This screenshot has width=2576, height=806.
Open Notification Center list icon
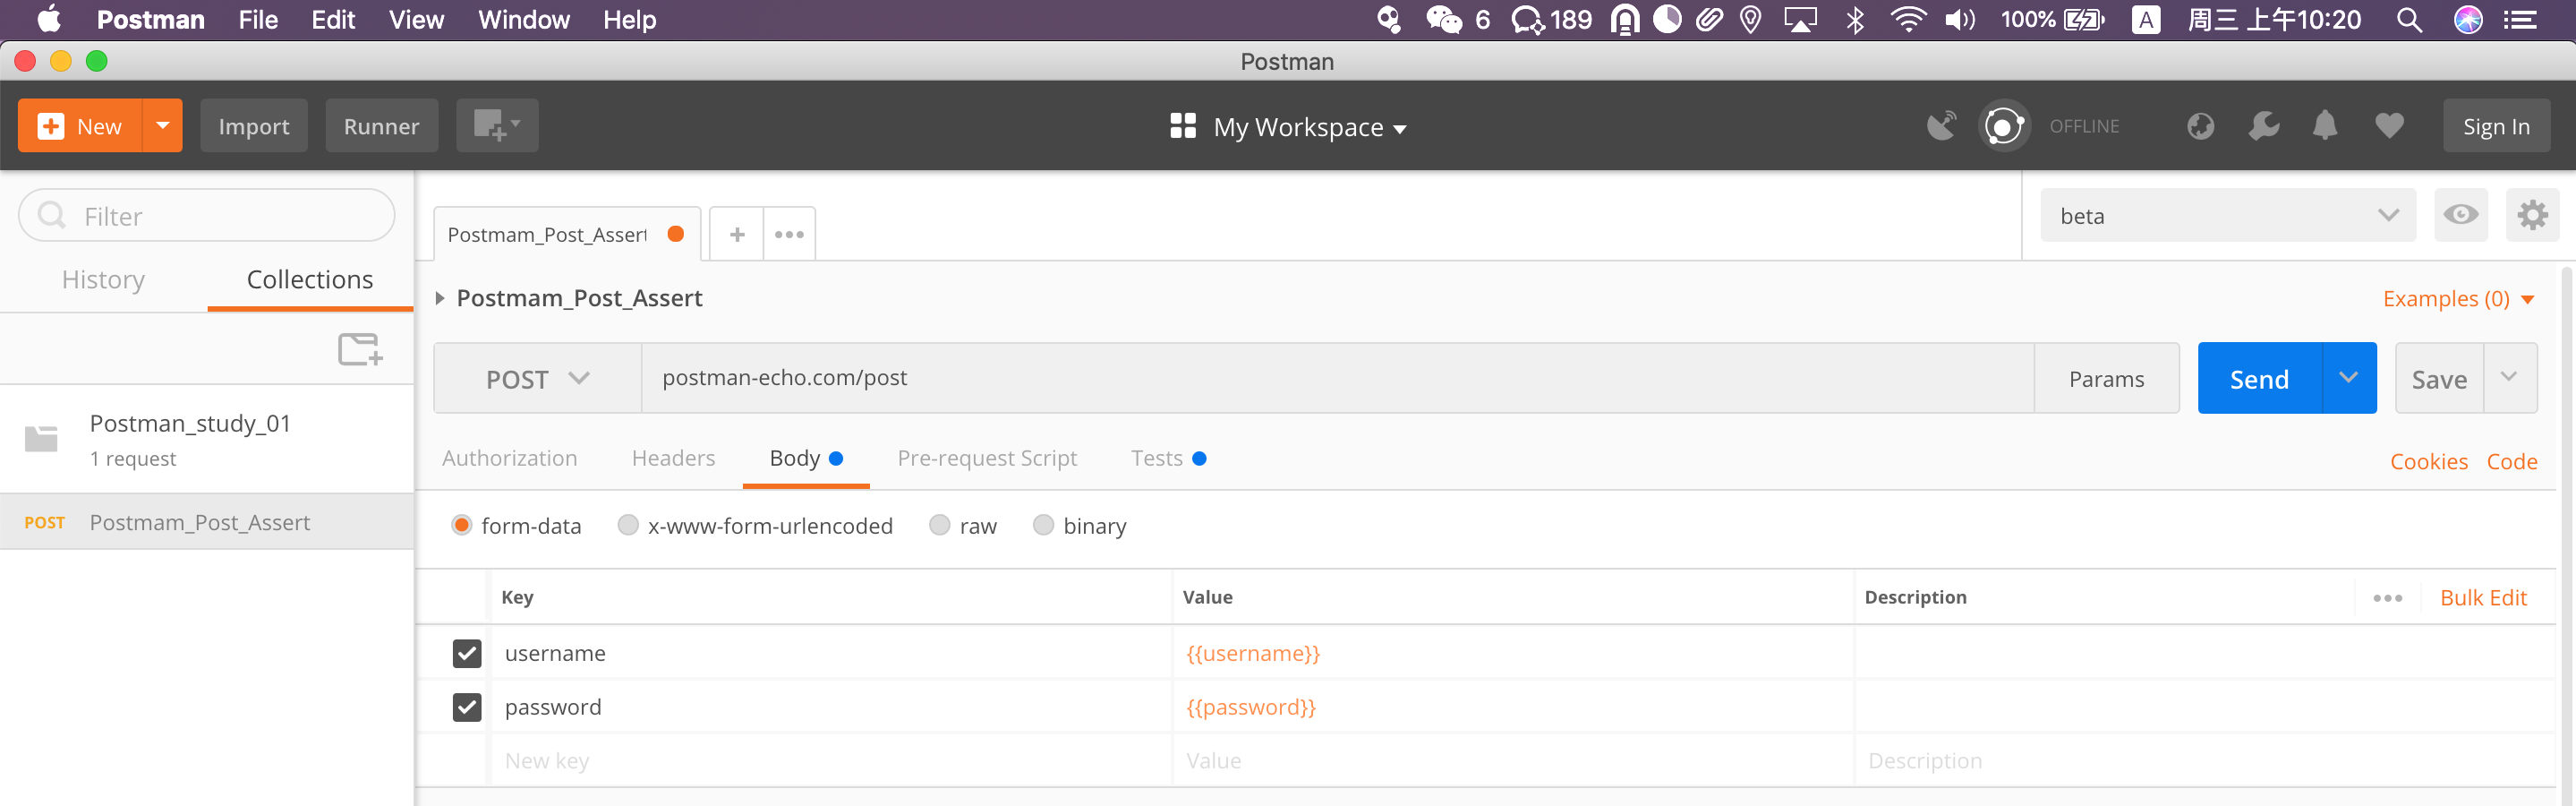click(2520, 19)
